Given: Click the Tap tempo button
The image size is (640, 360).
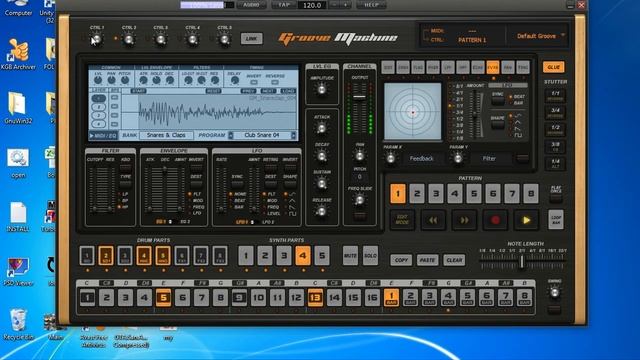Looking at the screenshot, I should click(x=284, y=5).
